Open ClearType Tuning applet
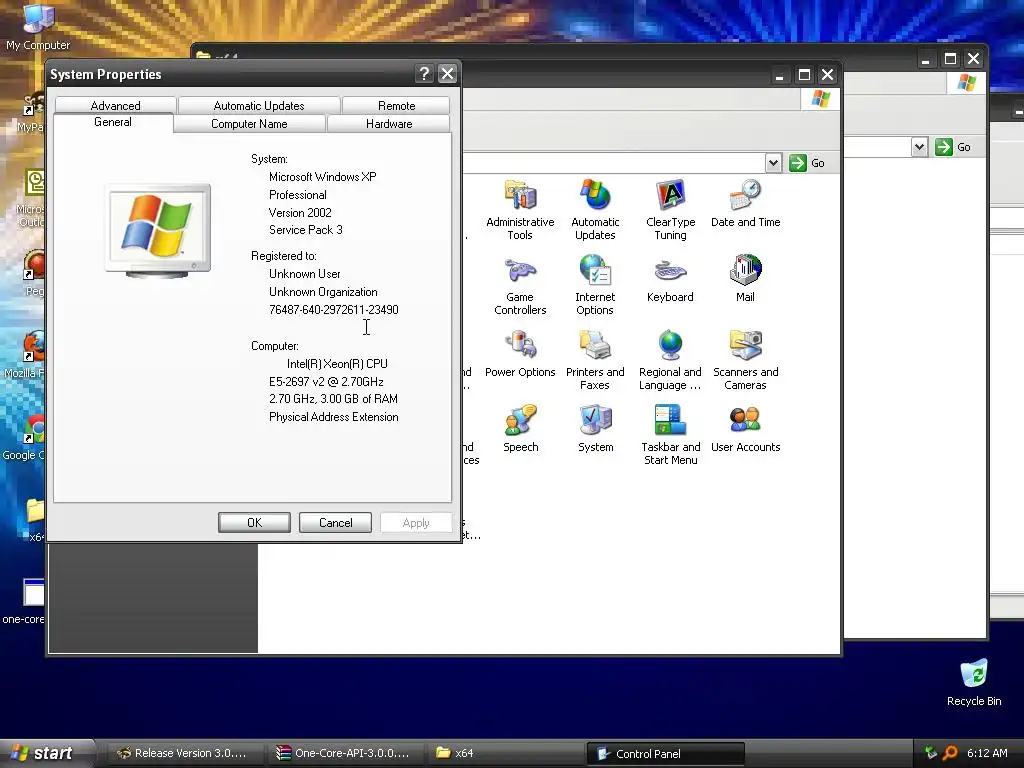 tap(670, 210)
